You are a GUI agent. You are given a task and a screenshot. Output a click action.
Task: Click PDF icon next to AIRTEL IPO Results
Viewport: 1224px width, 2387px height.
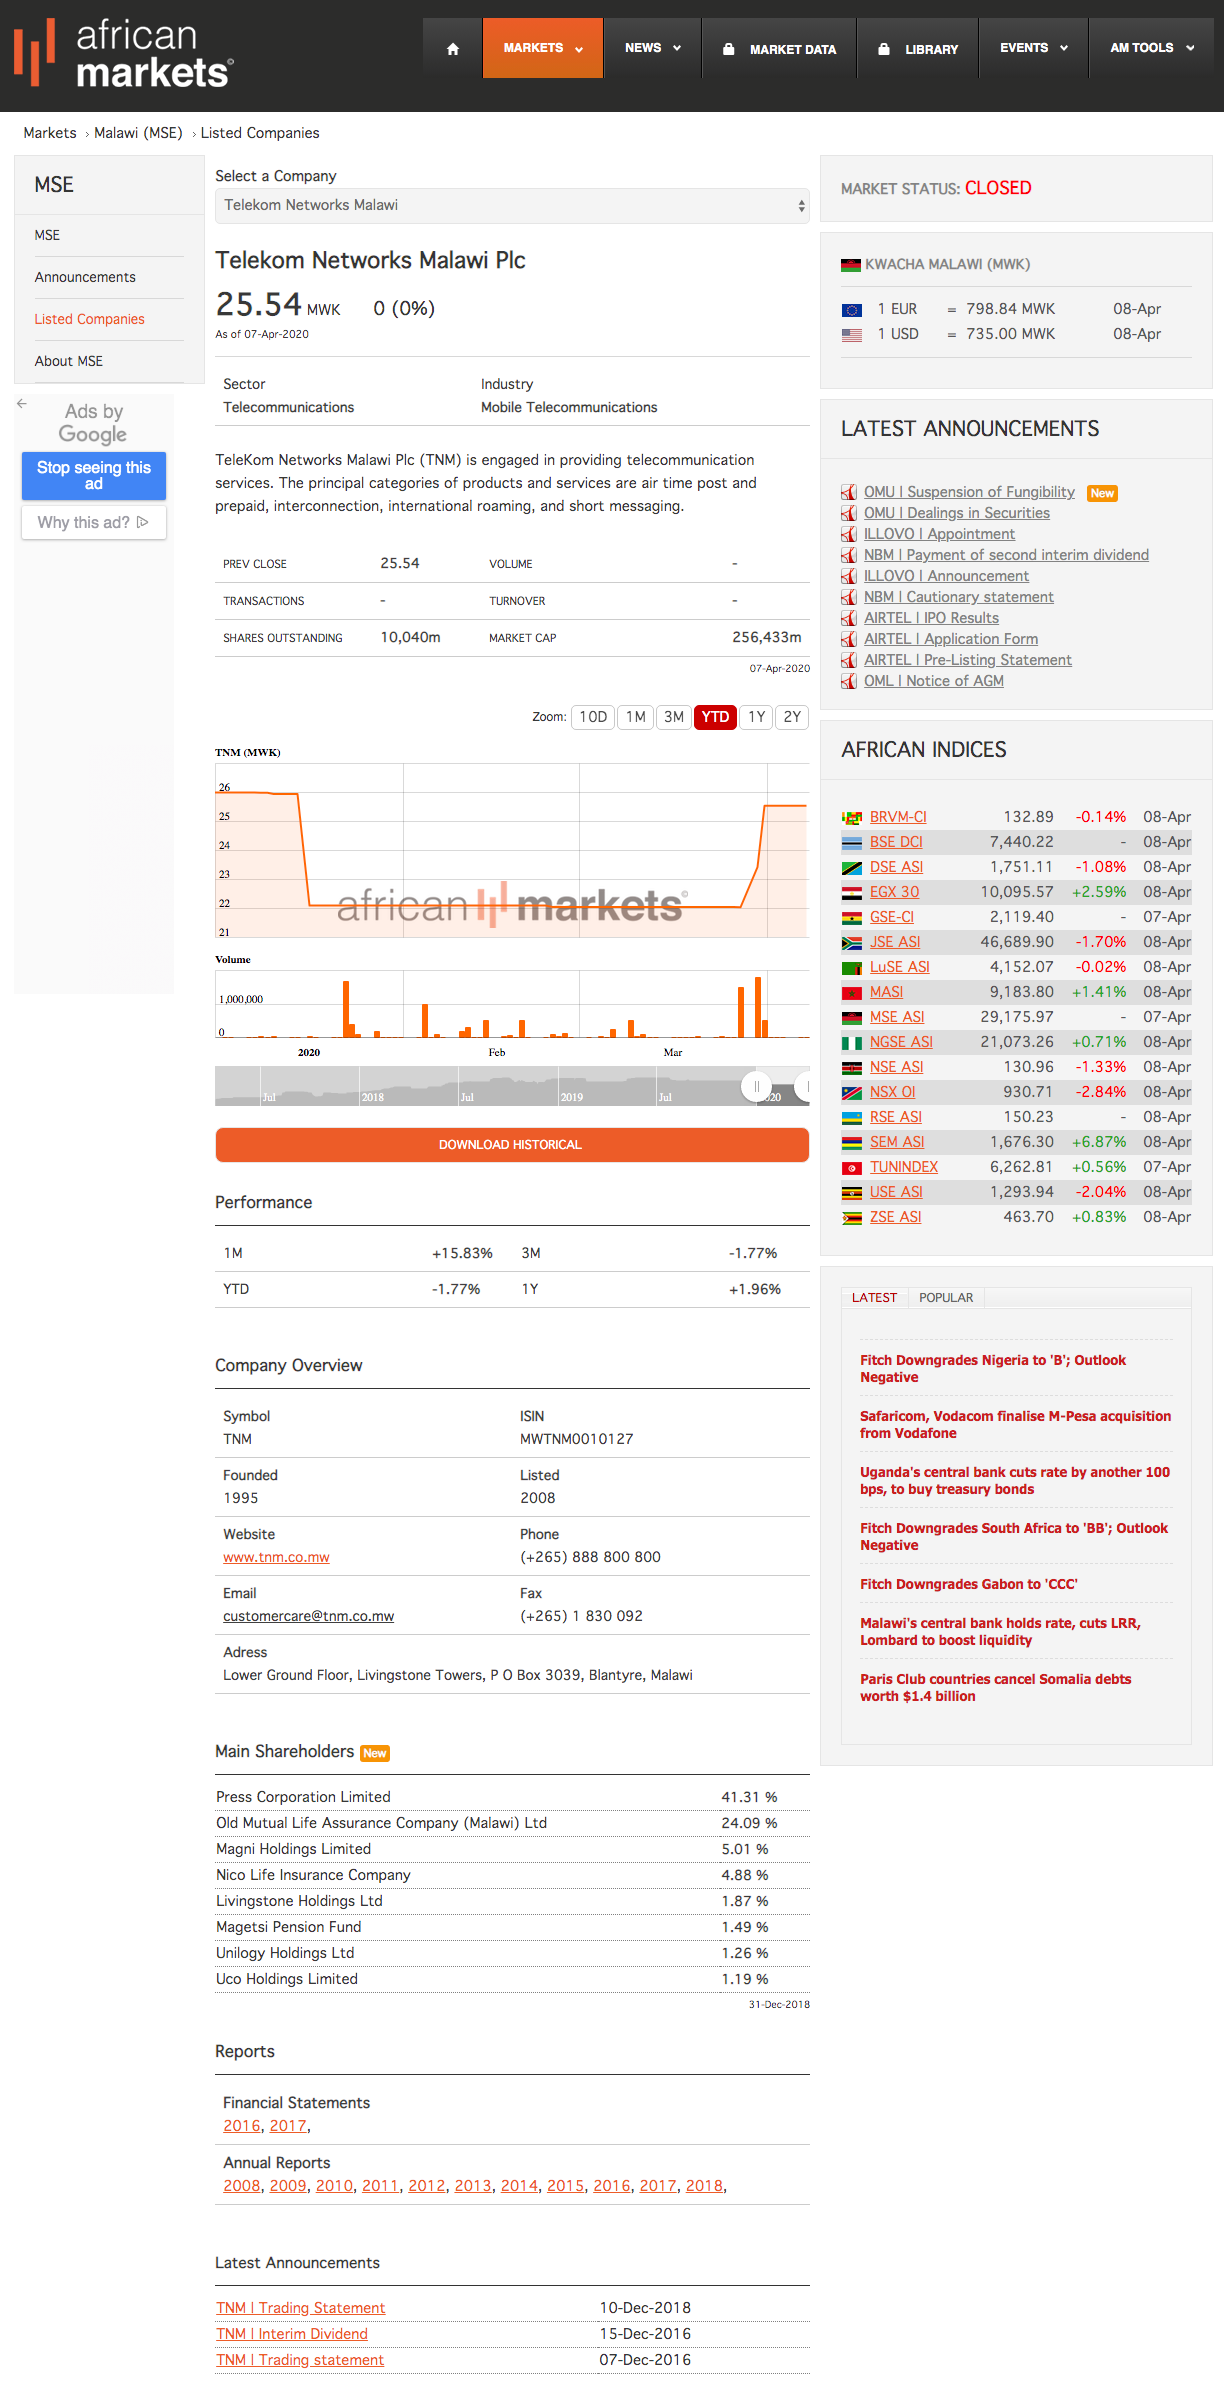[849, 618]
